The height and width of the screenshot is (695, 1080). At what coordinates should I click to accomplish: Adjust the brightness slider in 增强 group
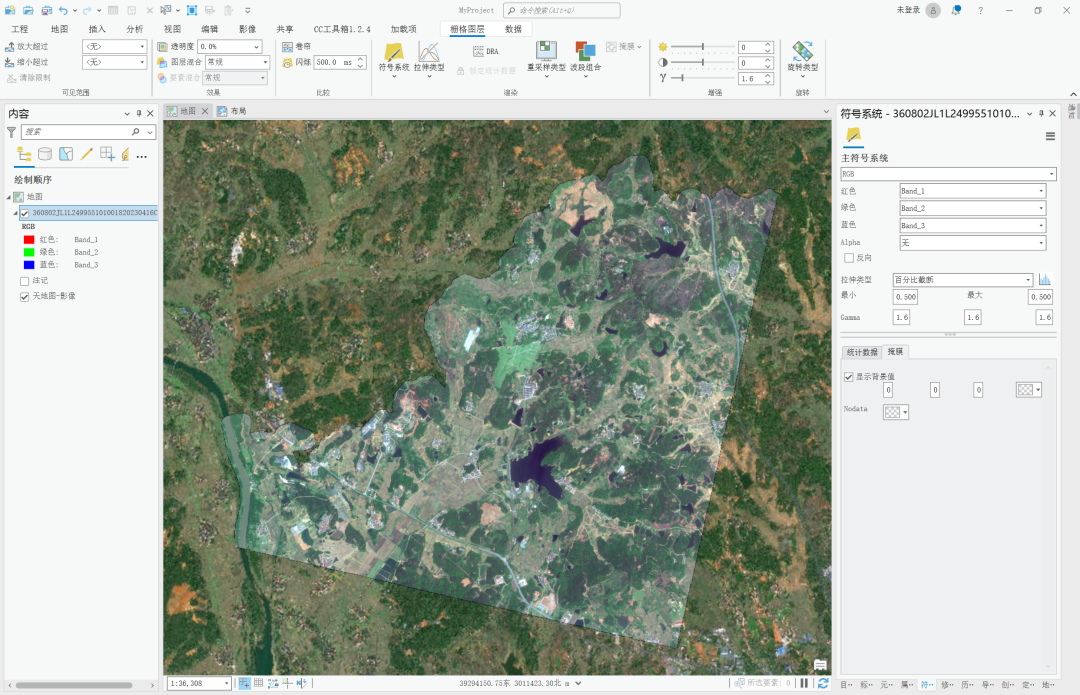[x=703, y=47]
